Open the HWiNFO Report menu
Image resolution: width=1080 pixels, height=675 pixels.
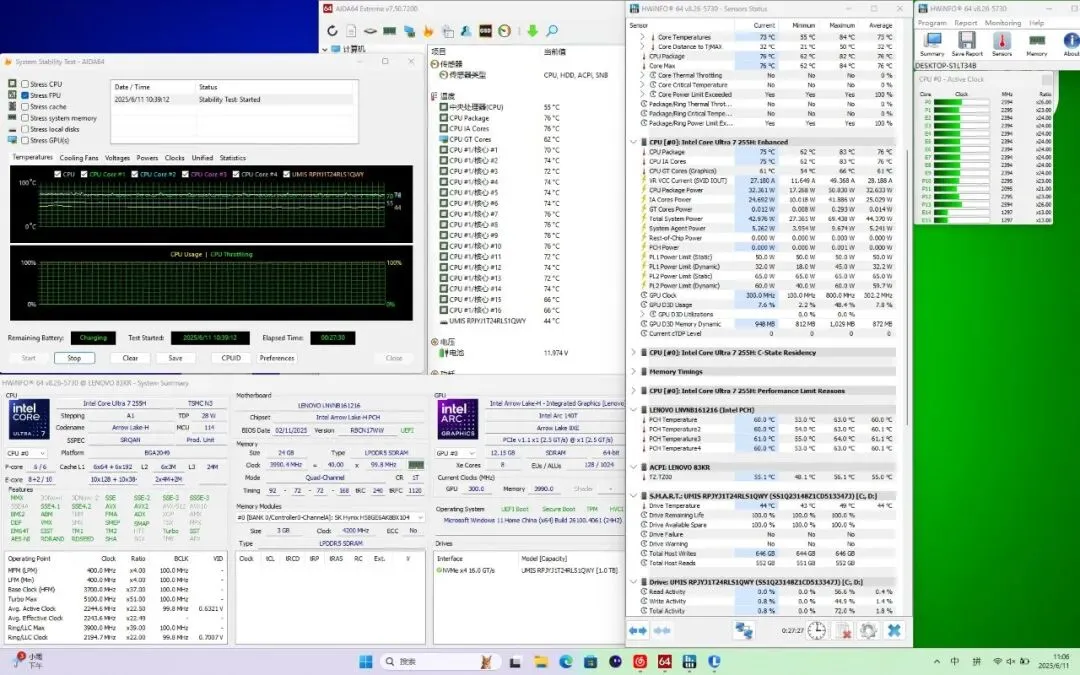tap(966, 23)
